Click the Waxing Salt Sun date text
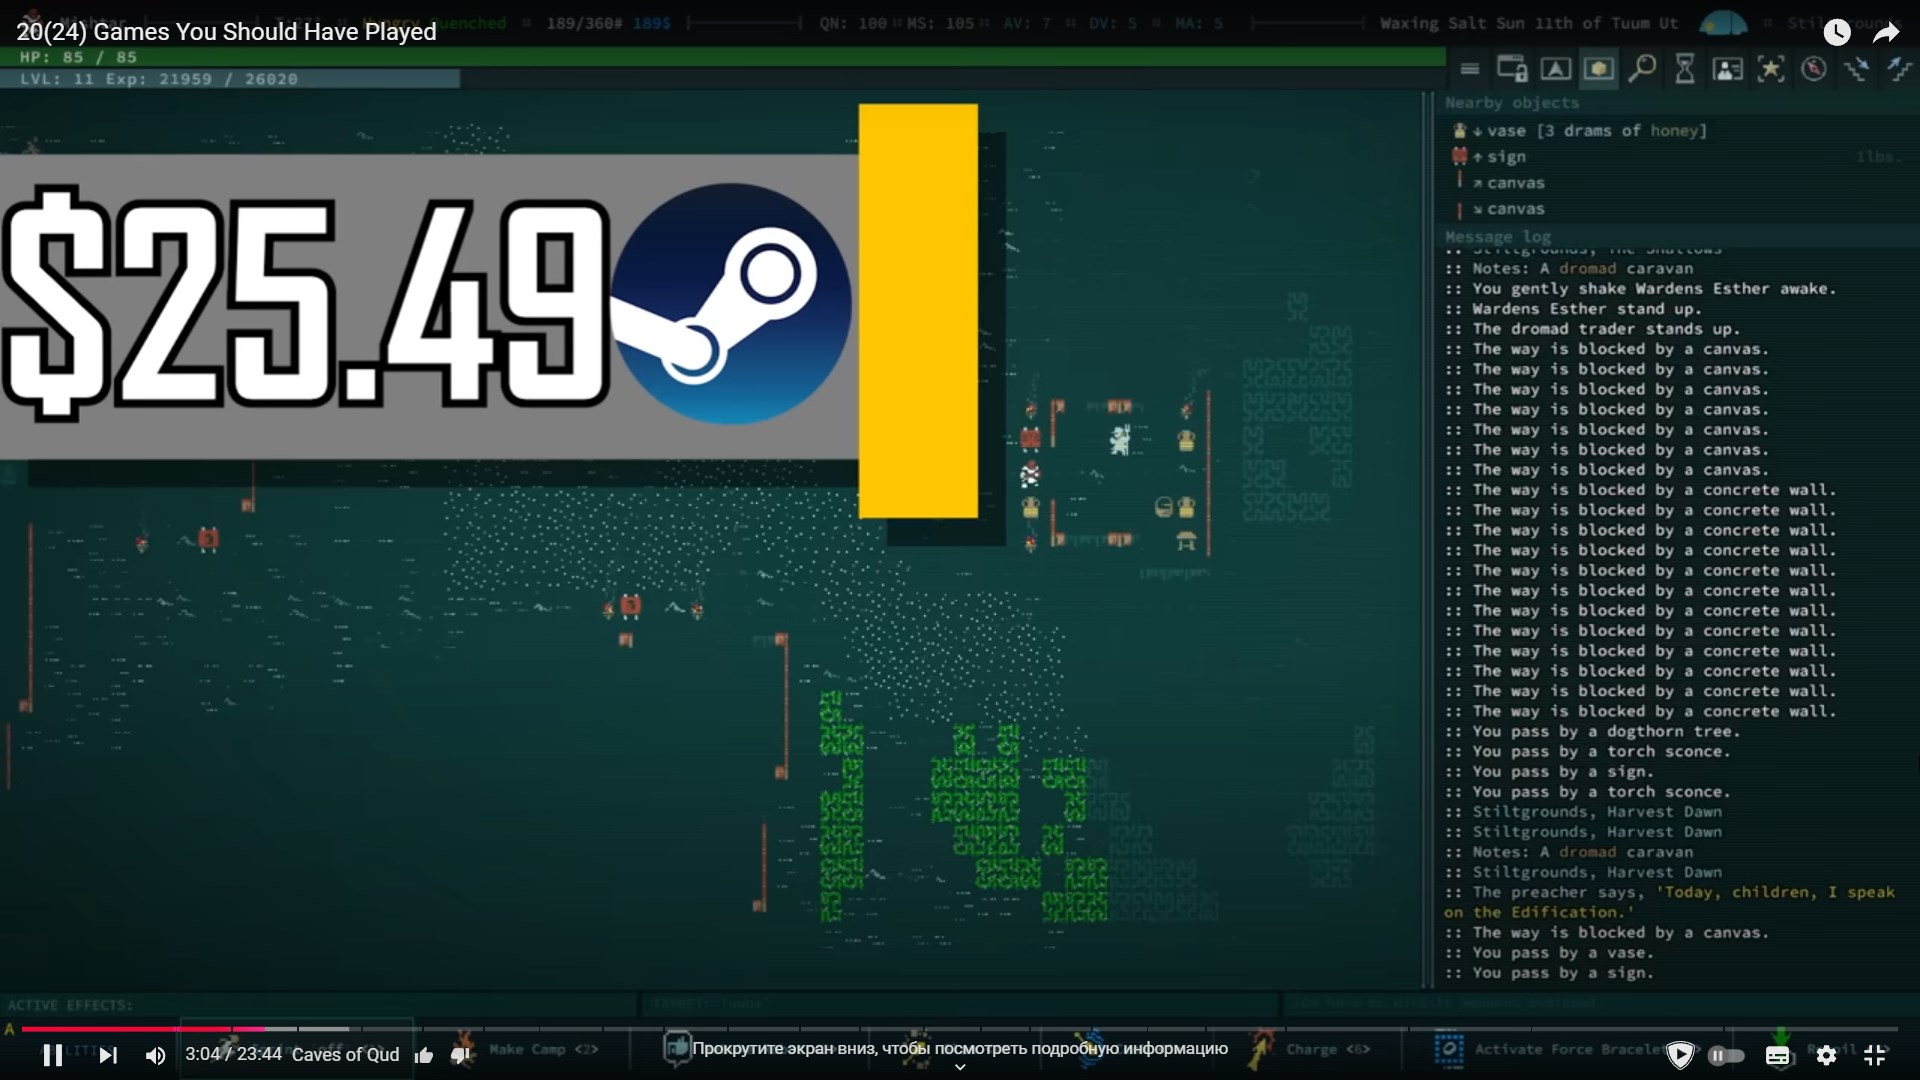 click(1528, 23)
